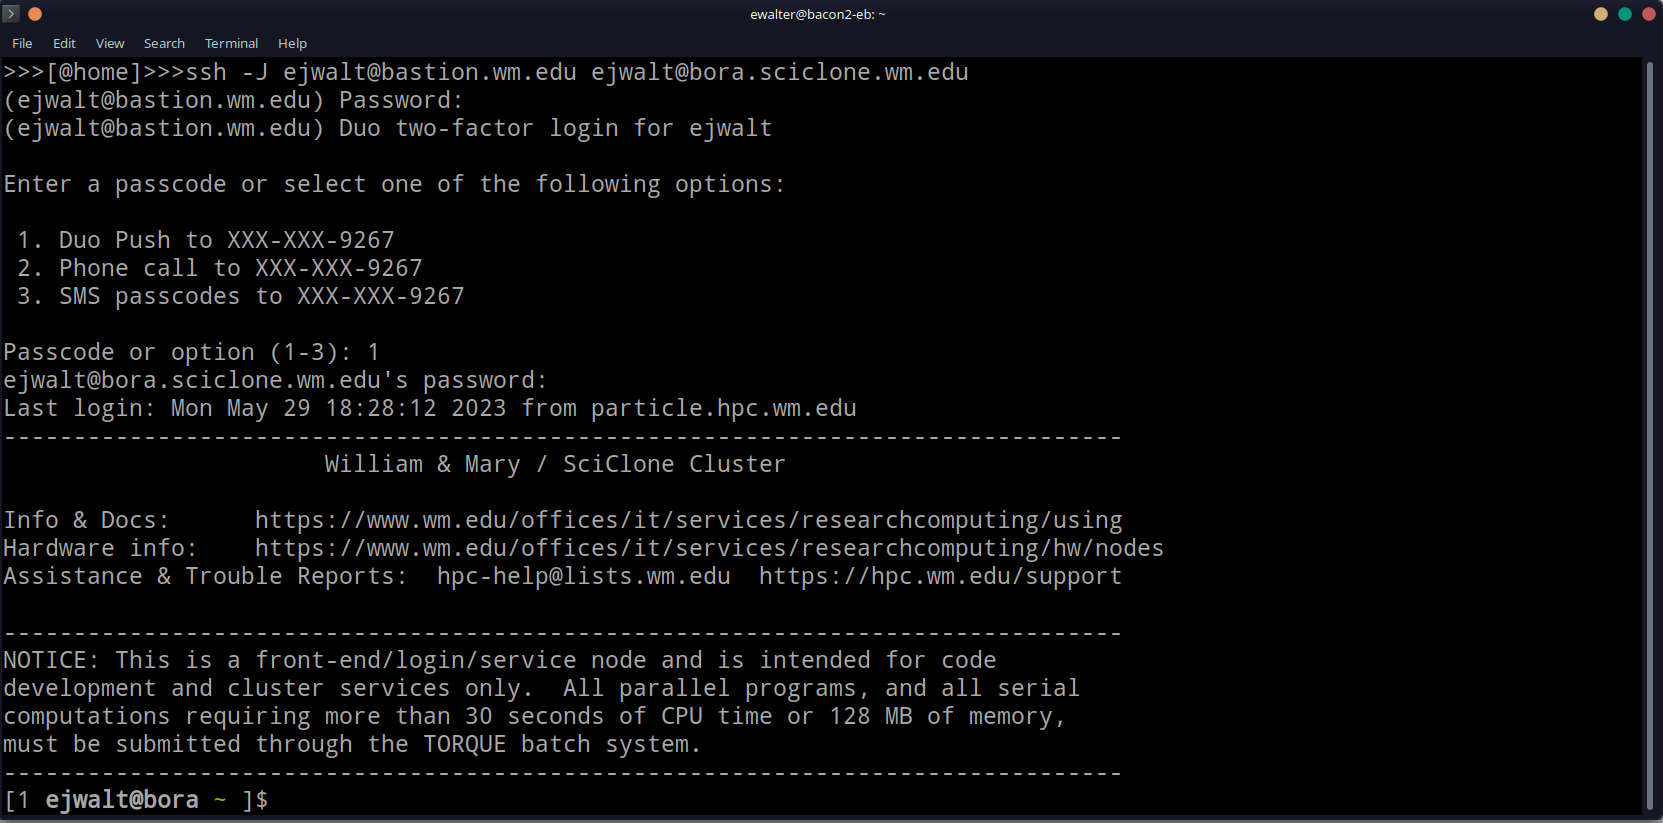Click at the ejwalt@bora shell prompt

122,800
